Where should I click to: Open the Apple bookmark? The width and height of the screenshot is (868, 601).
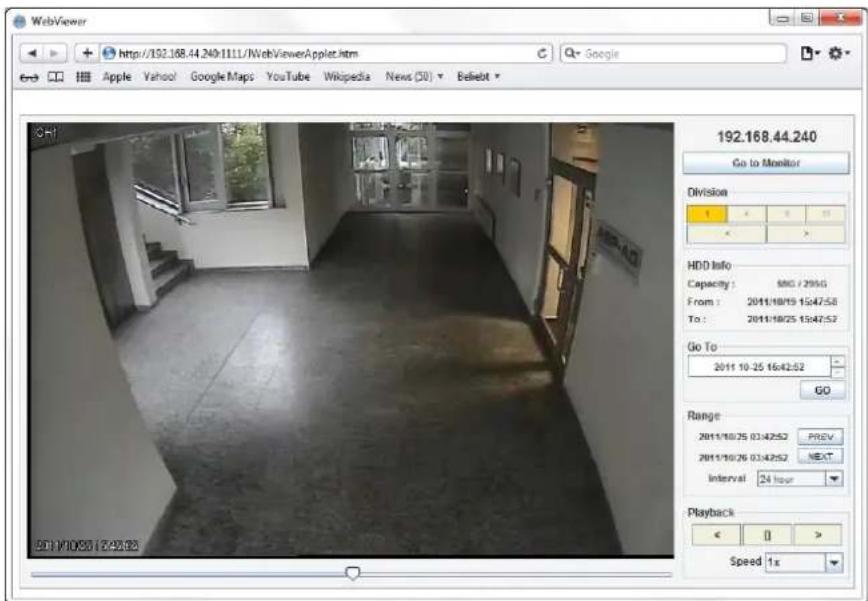[117, 77]
